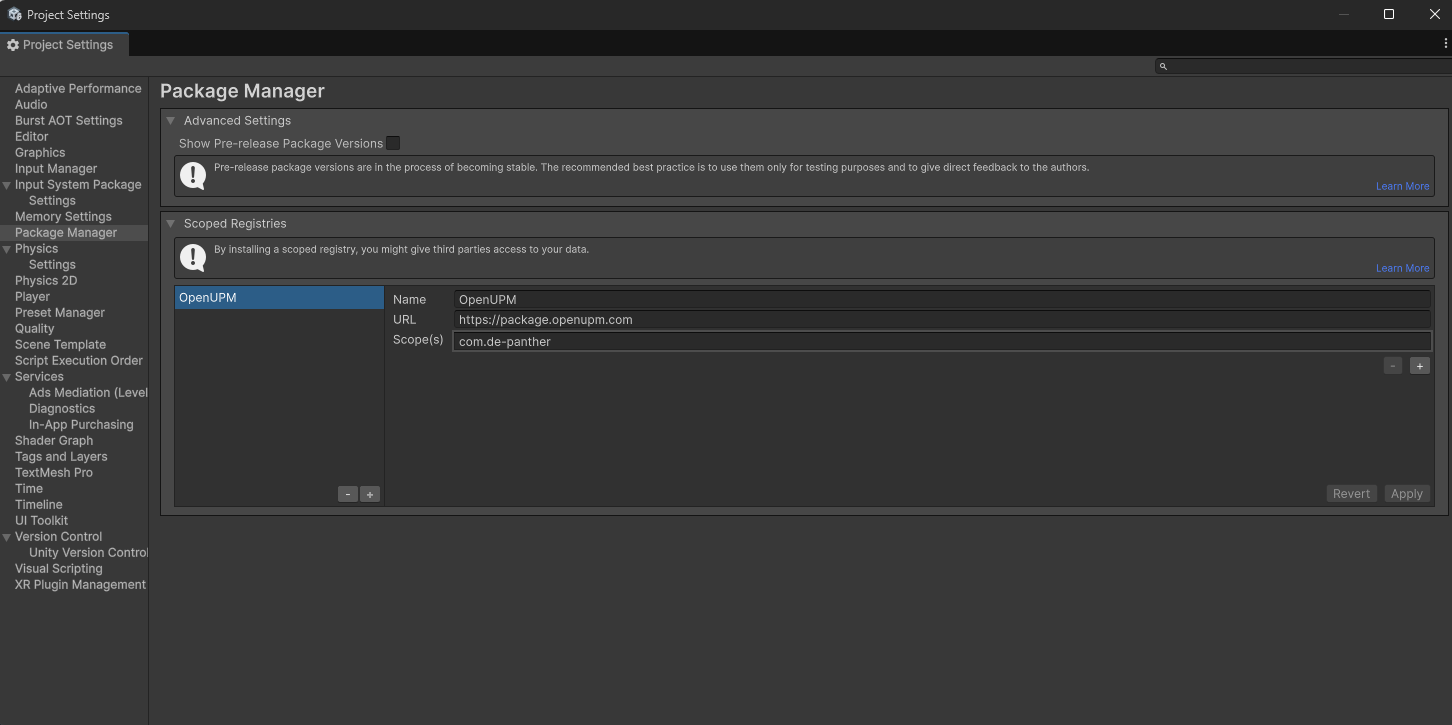Revert the scoped registry changes

(1351, 493)
